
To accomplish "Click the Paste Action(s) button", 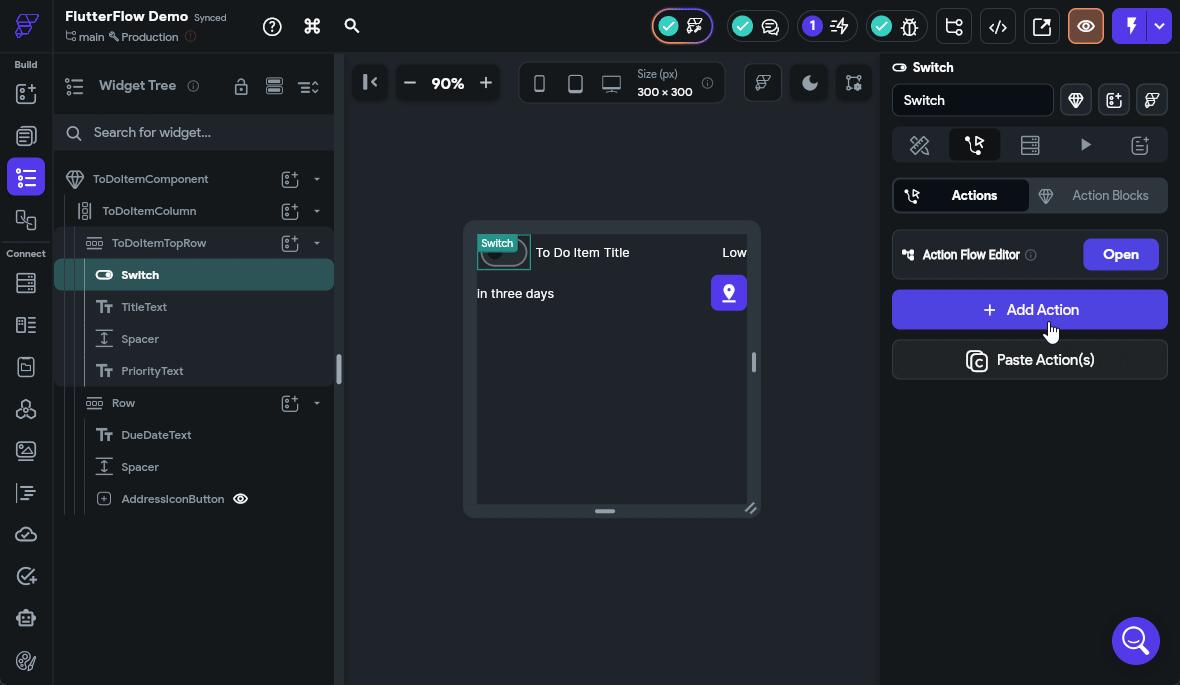I will coord(1029,360).
